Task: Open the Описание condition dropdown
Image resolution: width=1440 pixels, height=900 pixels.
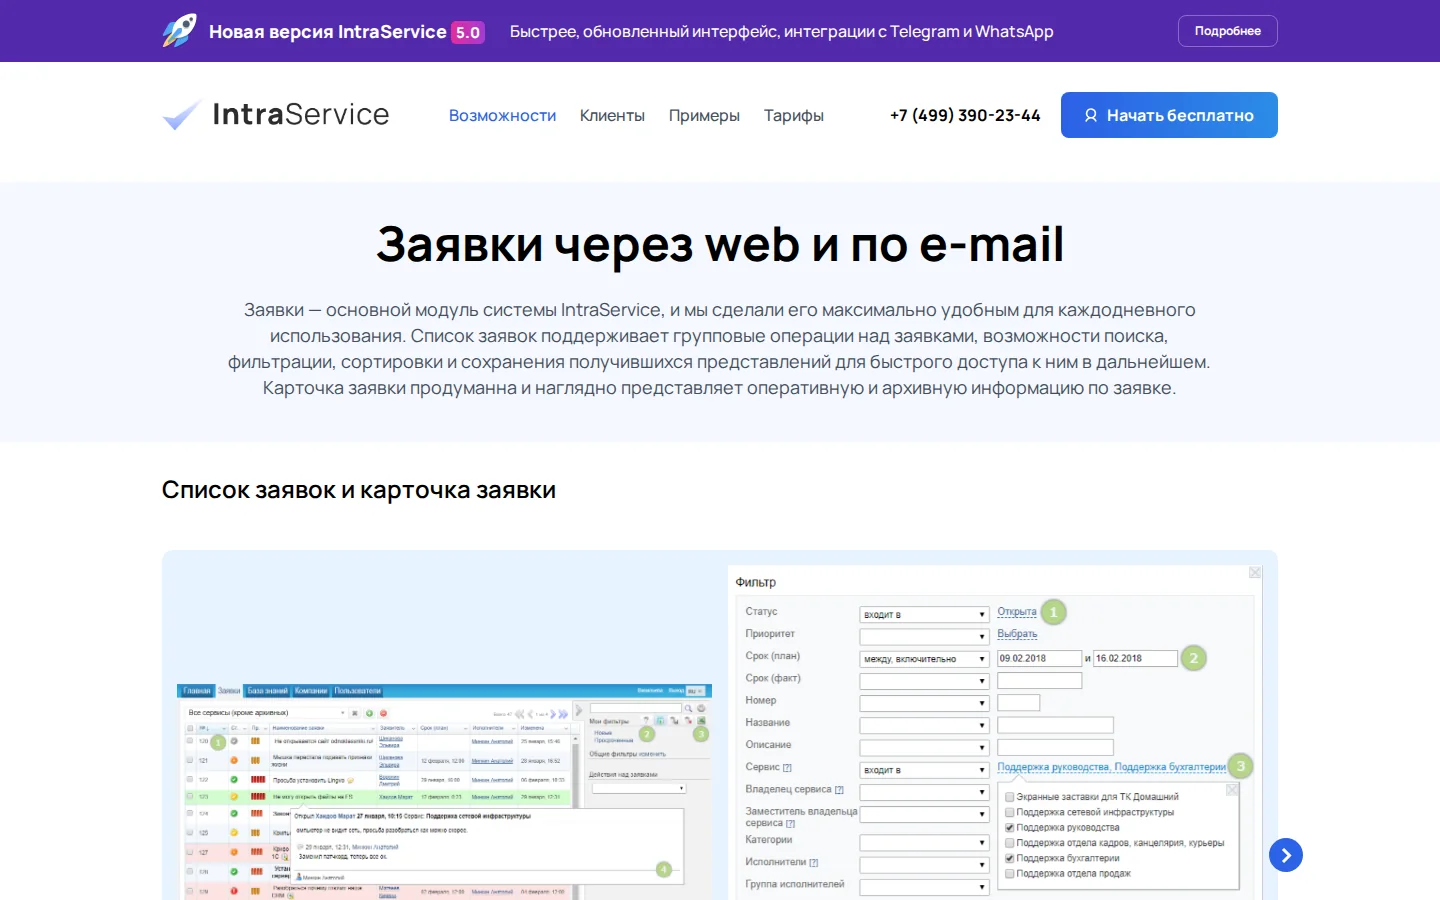Action: click(925, 747)
